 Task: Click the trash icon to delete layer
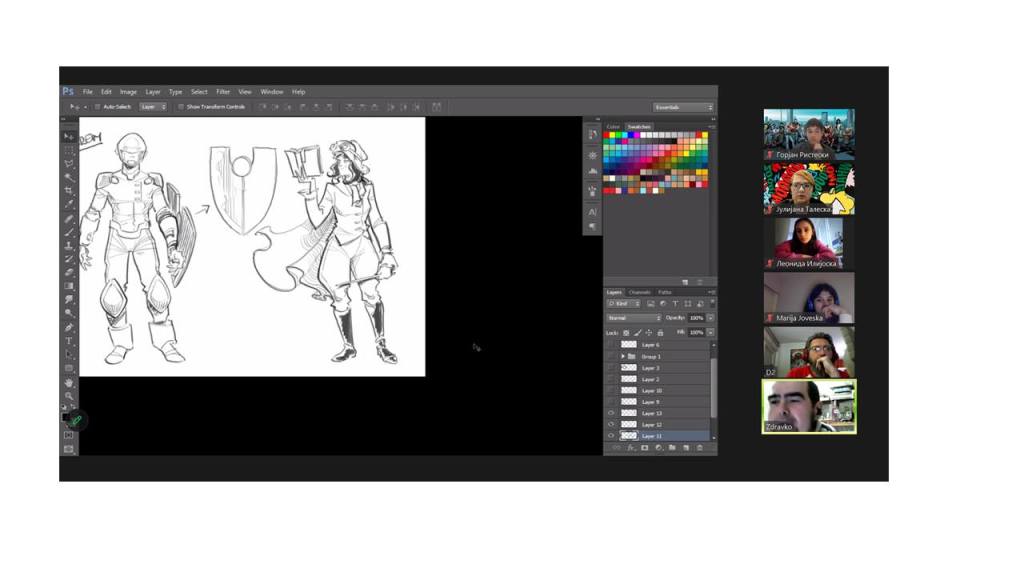click(x=700, y=448)
